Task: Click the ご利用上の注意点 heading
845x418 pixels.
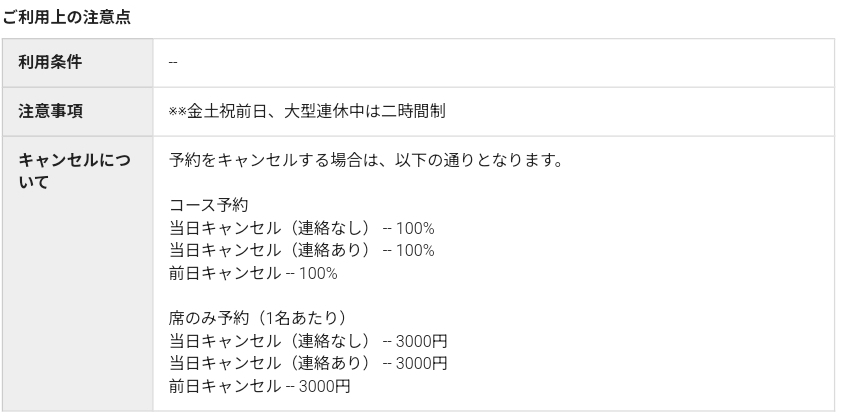Action: point(66,17)
